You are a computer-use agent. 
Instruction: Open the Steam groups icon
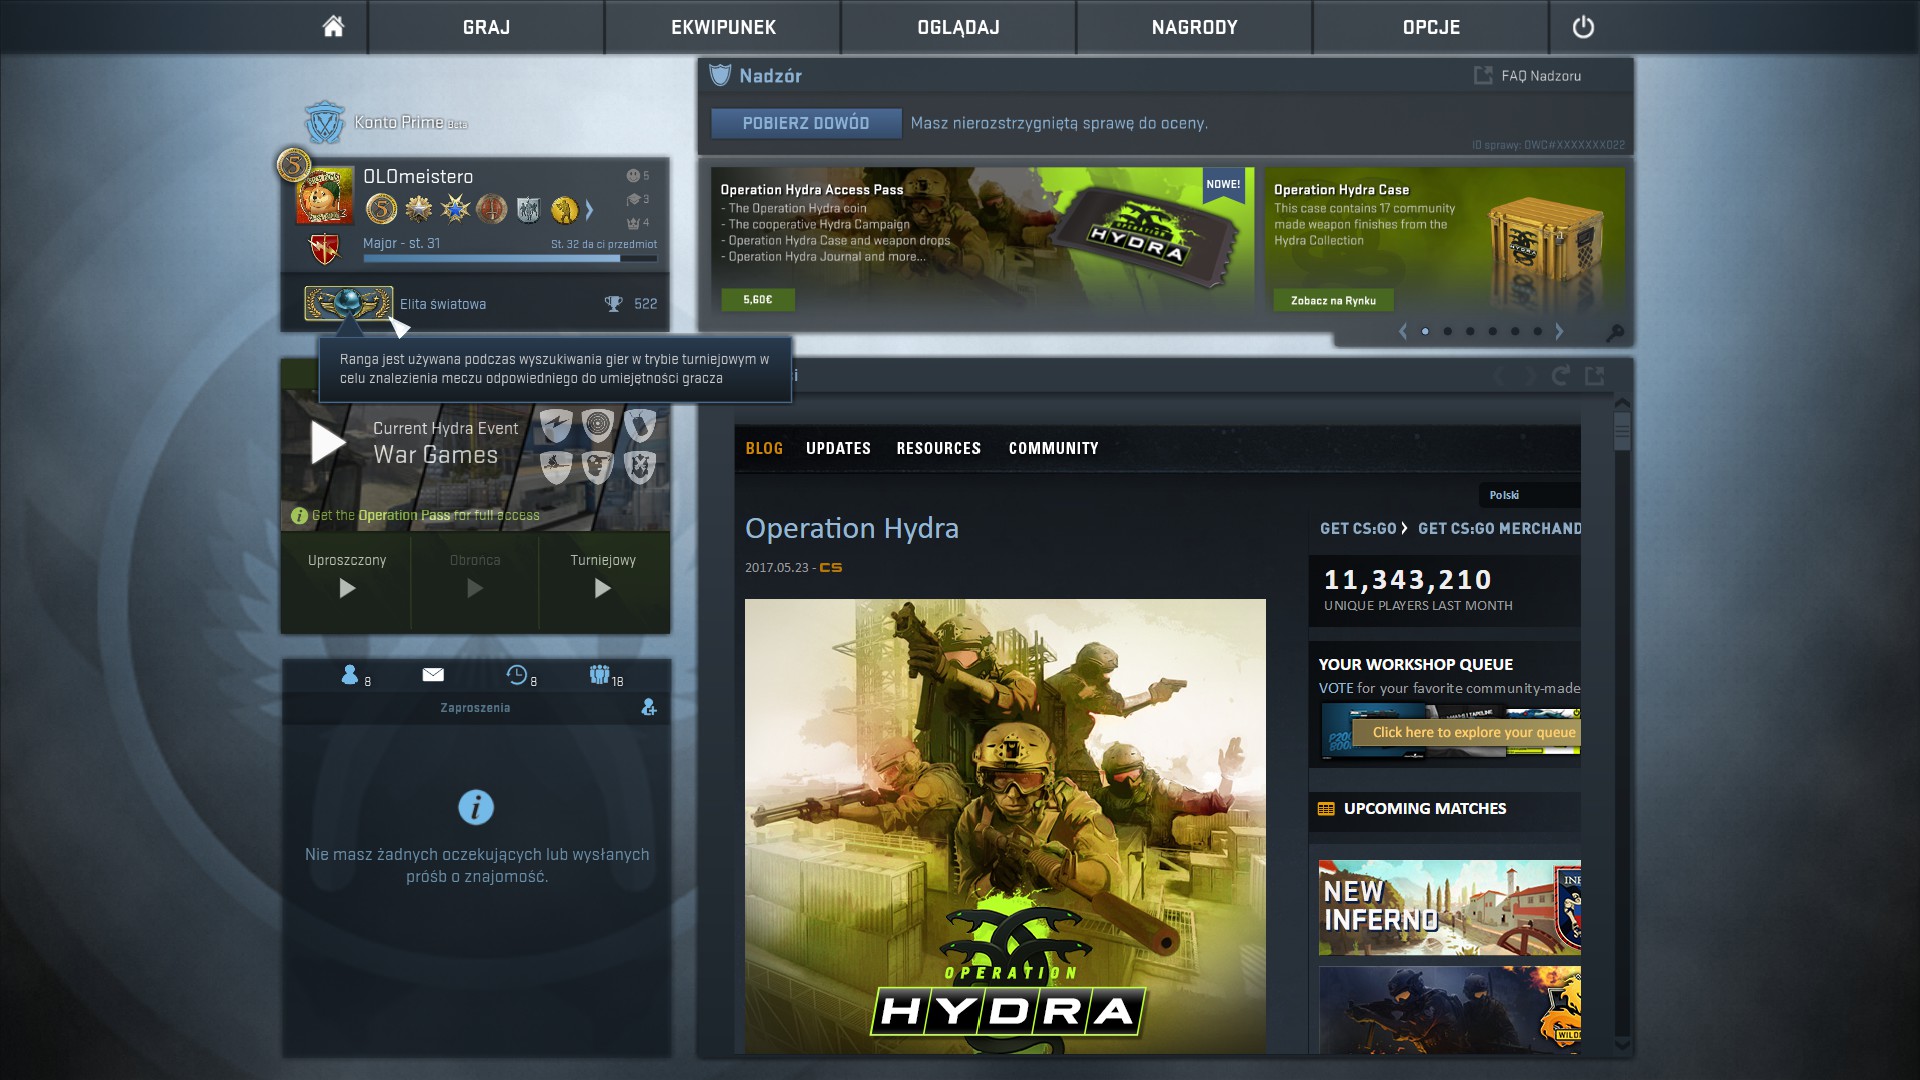(x=600, y=675)
